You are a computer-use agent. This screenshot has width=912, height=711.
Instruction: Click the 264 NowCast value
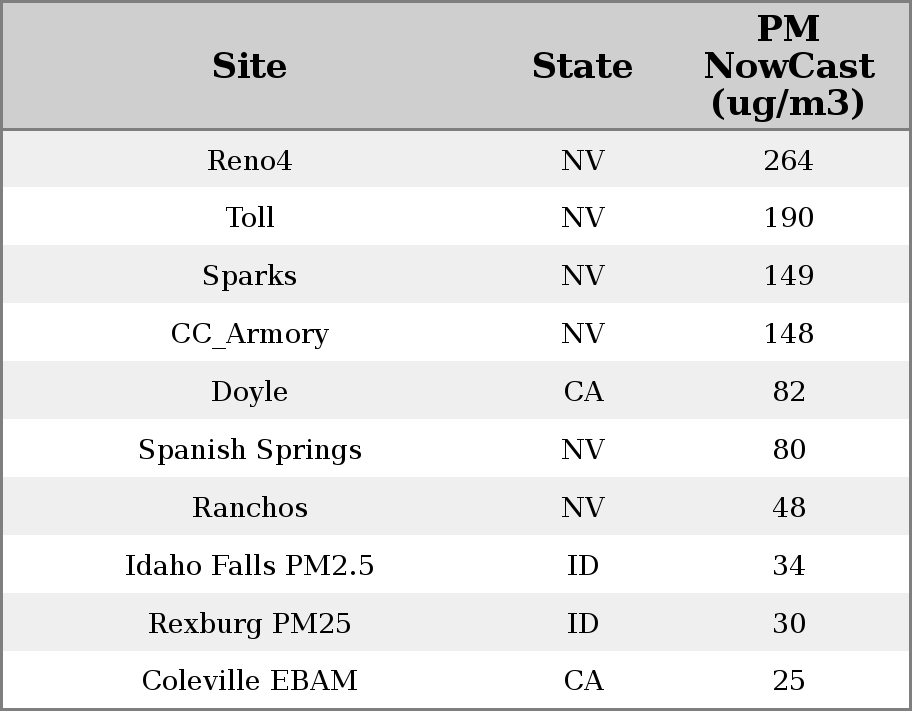(x=788, y=161)
